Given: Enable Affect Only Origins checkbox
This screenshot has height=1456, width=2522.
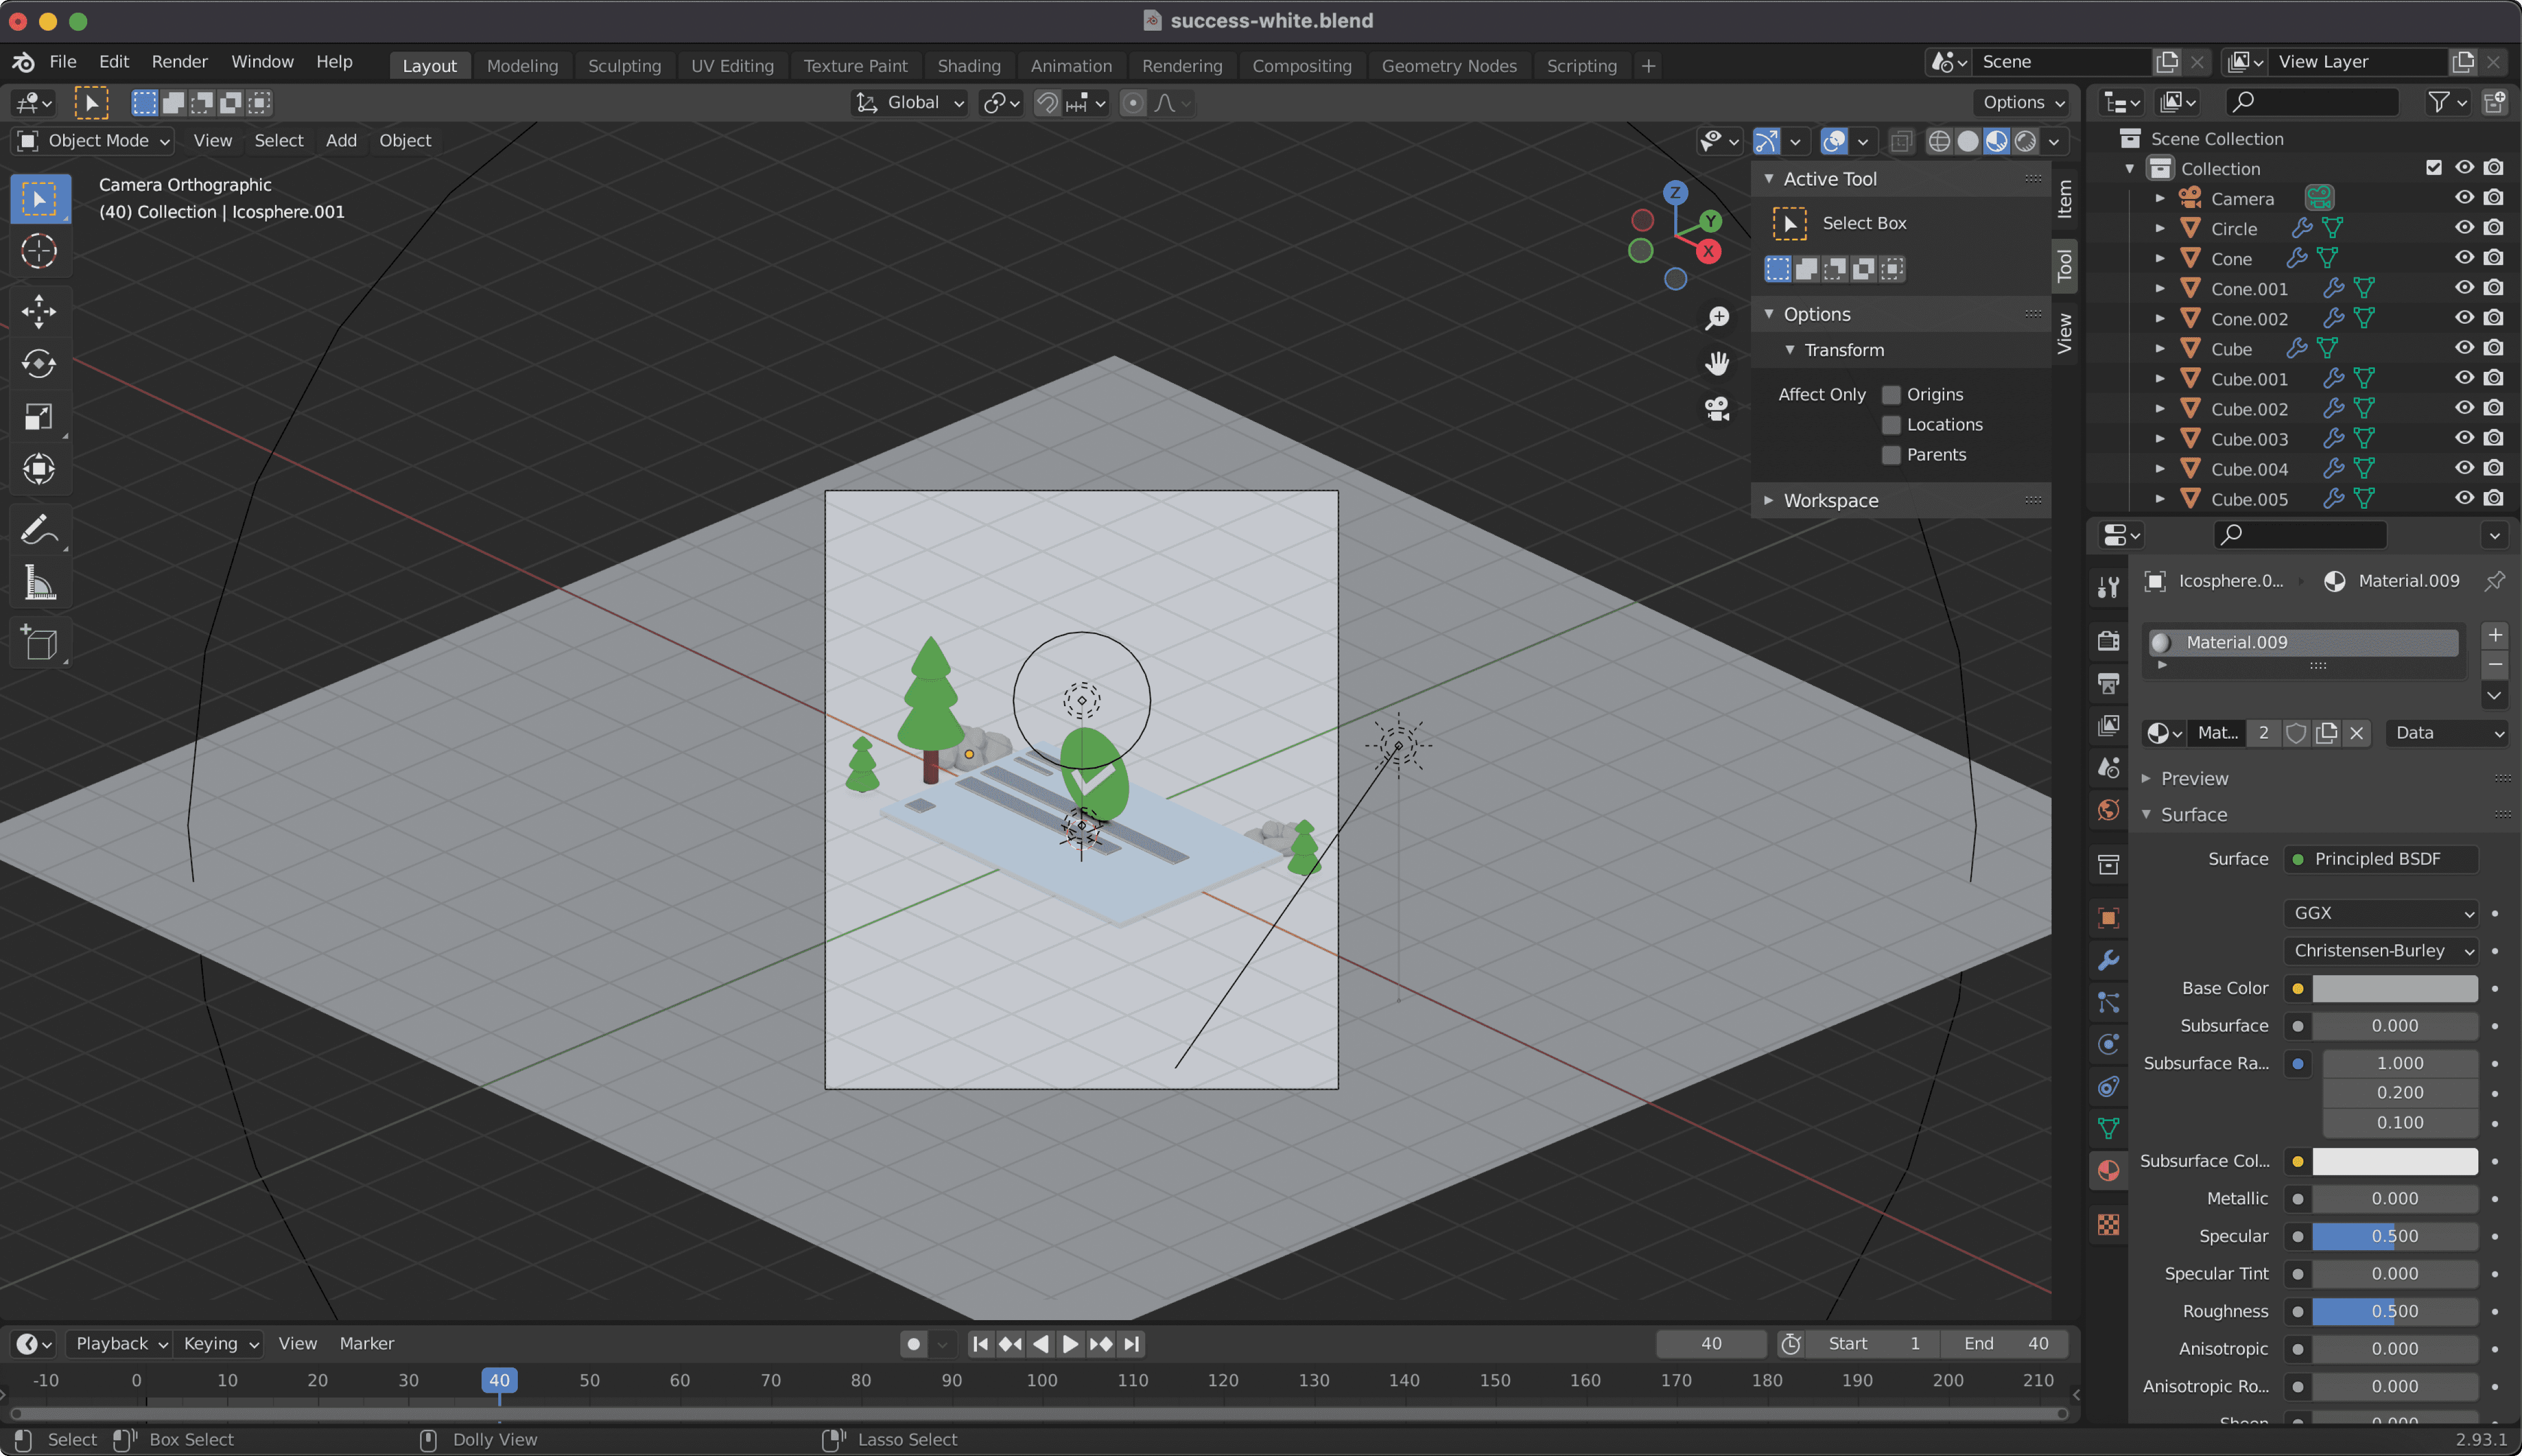Looking at the screenshot, I should (x=1891, y=395).
